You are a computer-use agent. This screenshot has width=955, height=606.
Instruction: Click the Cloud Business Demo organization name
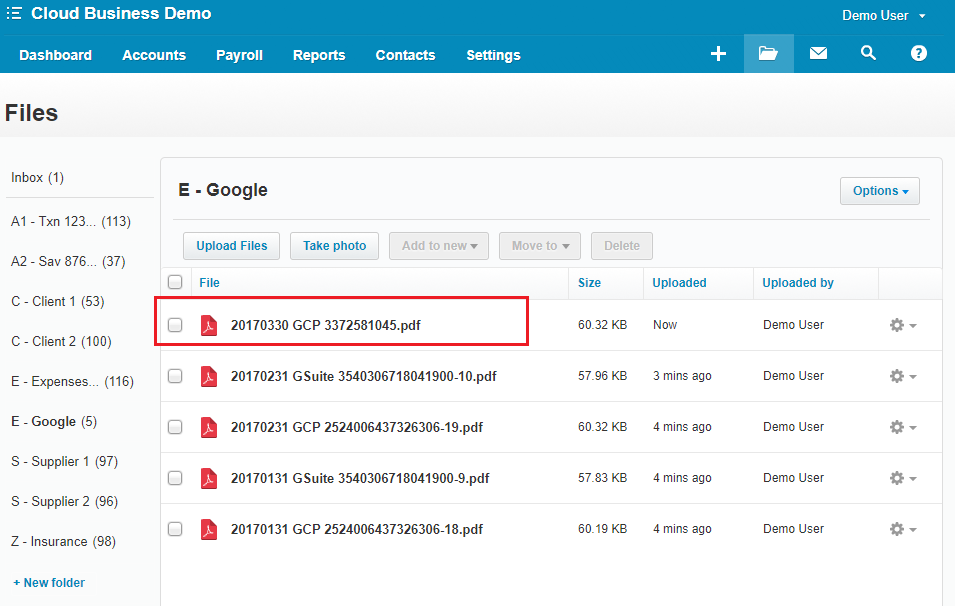121,13
